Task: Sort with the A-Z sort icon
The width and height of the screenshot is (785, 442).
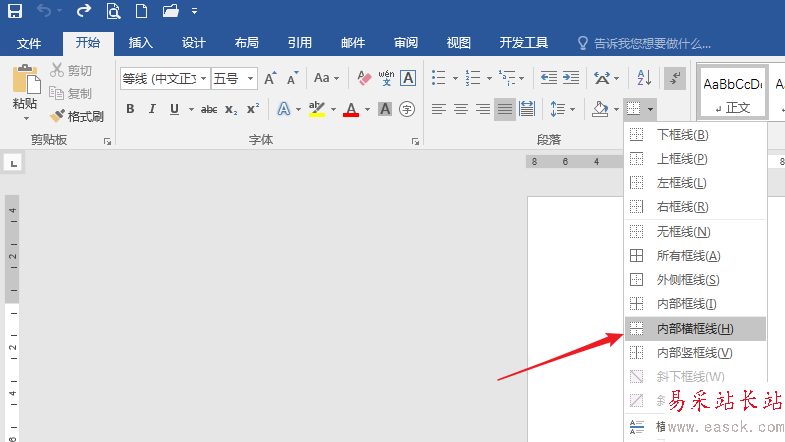Action: pyautogui.click(x=644, y=78)
